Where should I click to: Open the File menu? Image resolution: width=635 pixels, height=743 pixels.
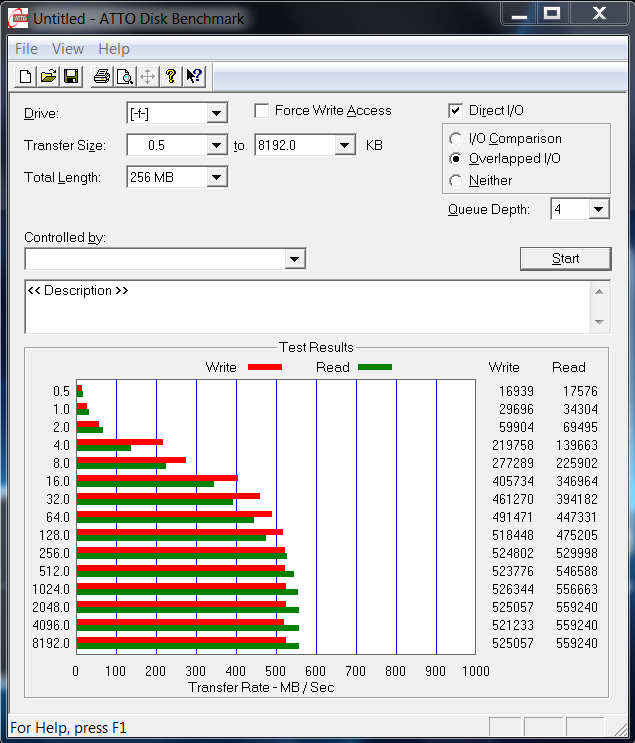[x=26, y=49]
